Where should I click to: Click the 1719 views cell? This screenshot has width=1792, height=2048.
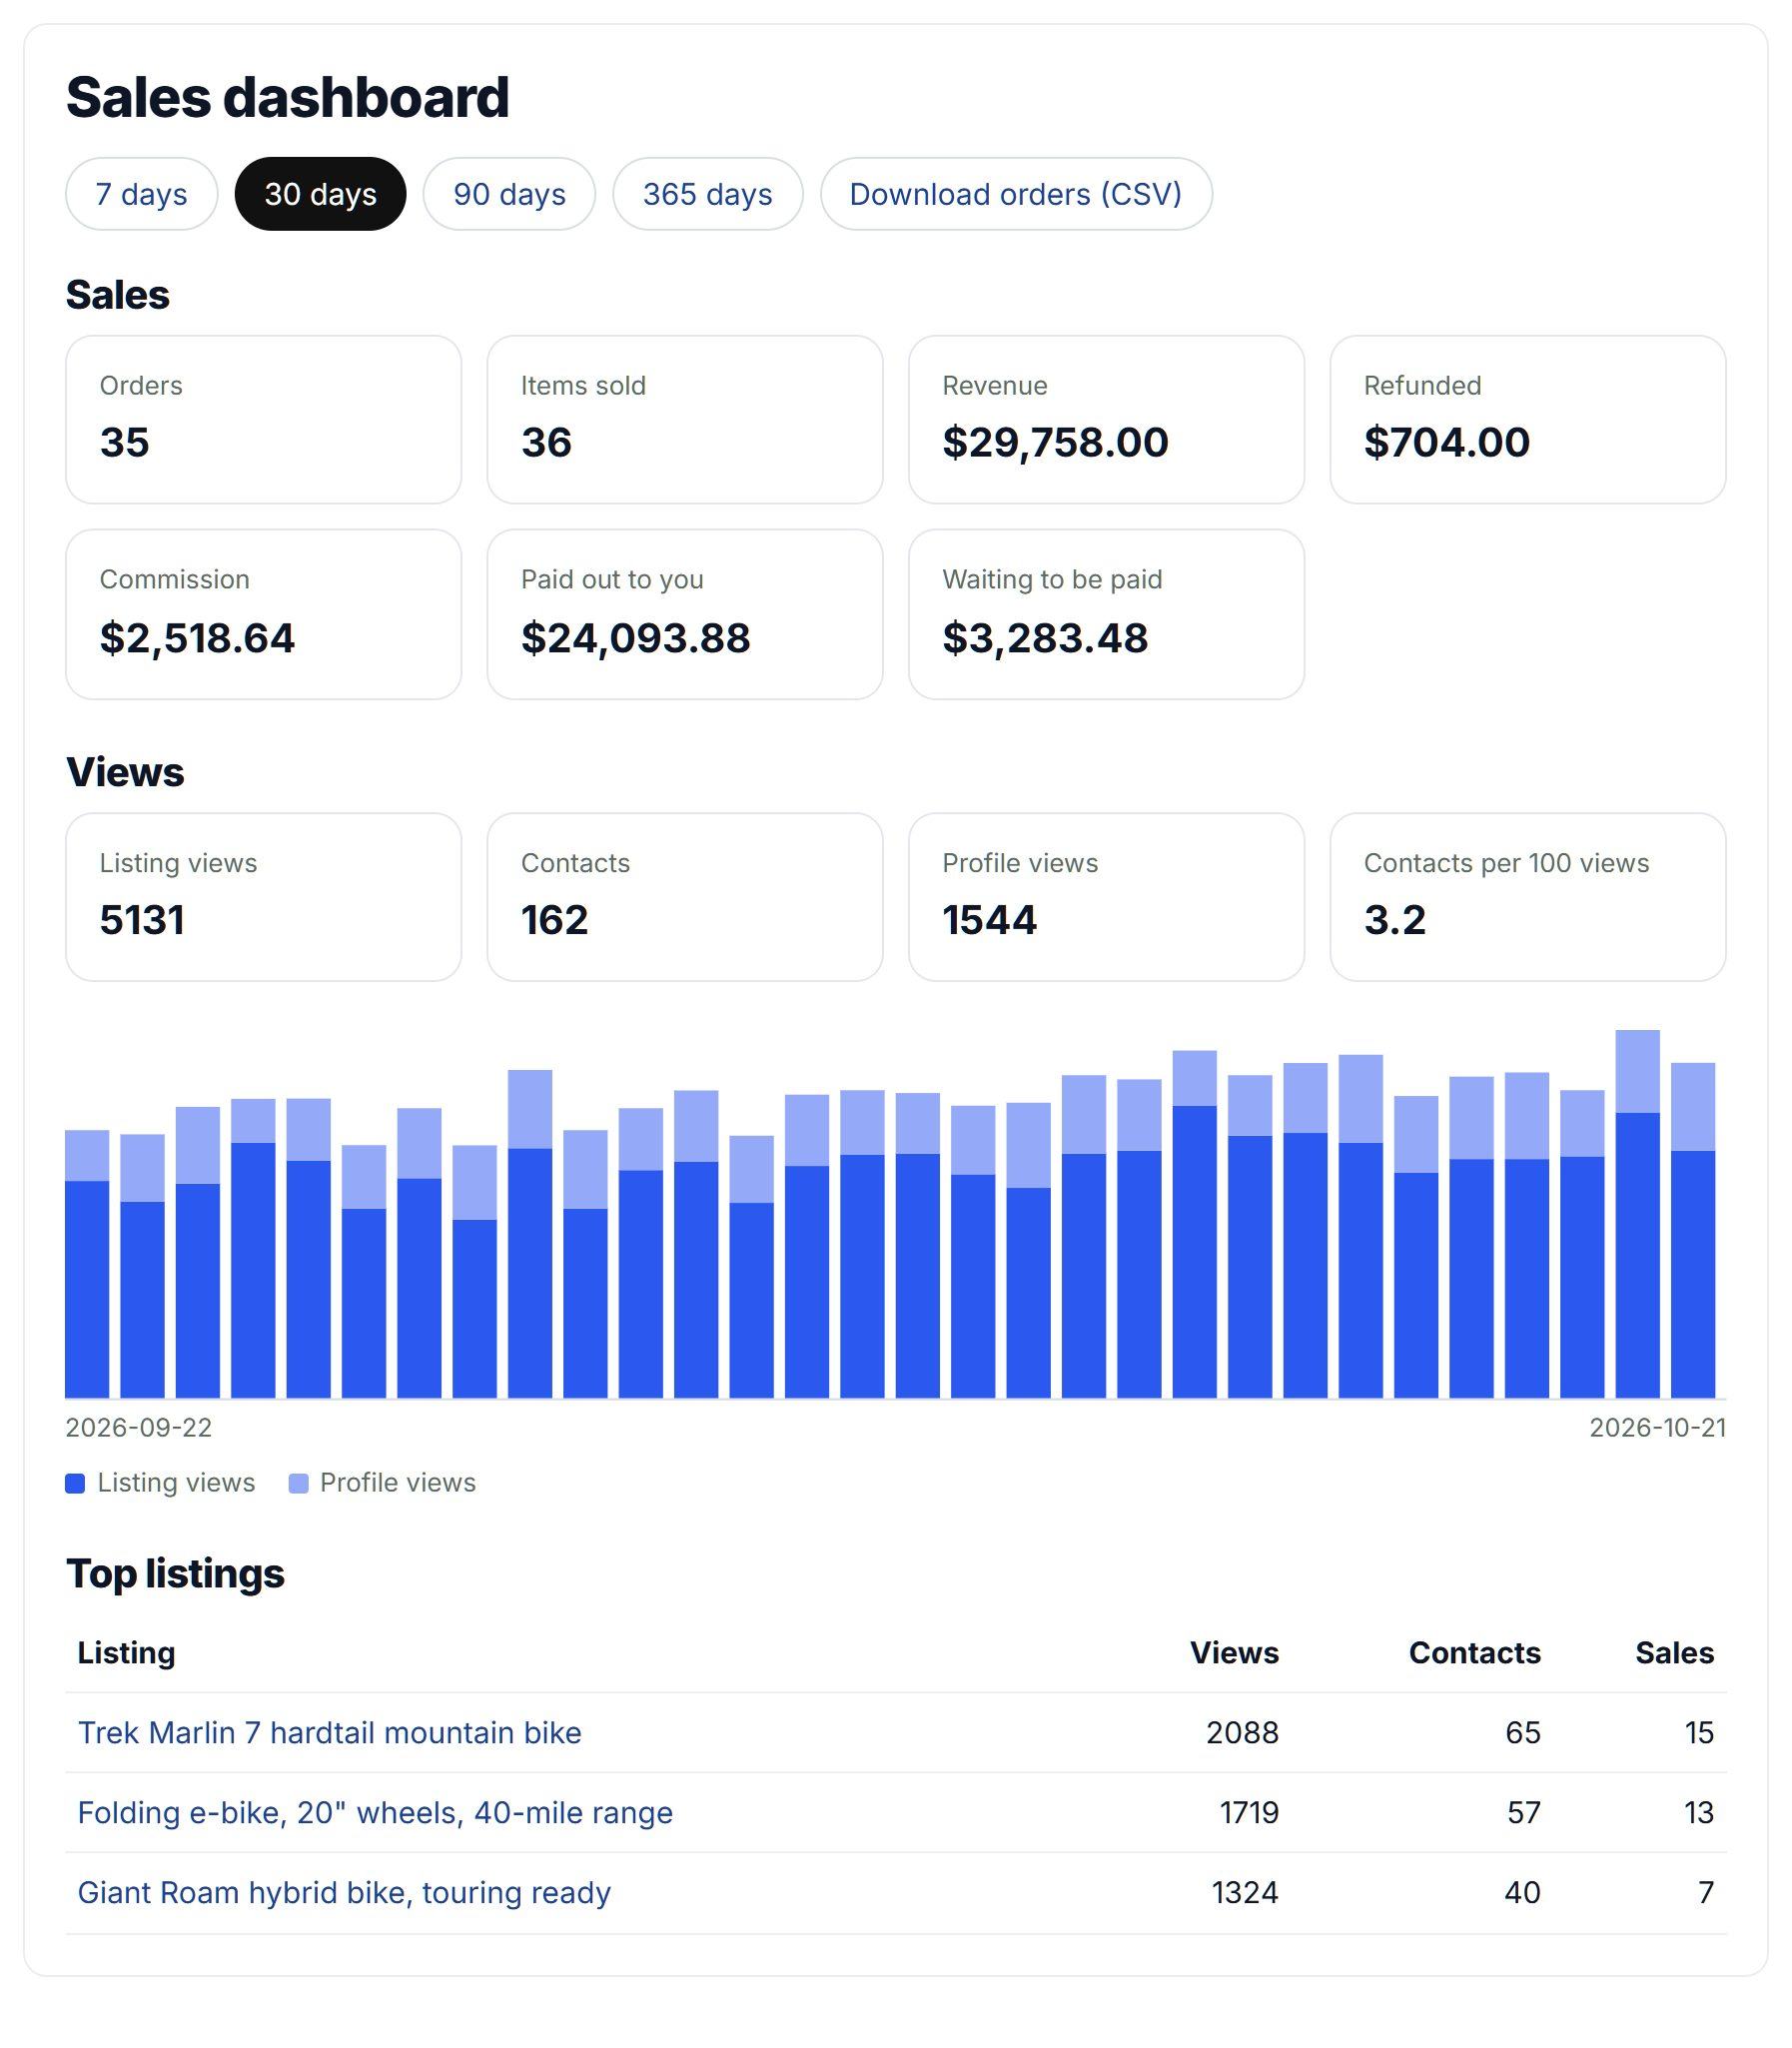point(1249,1812)
